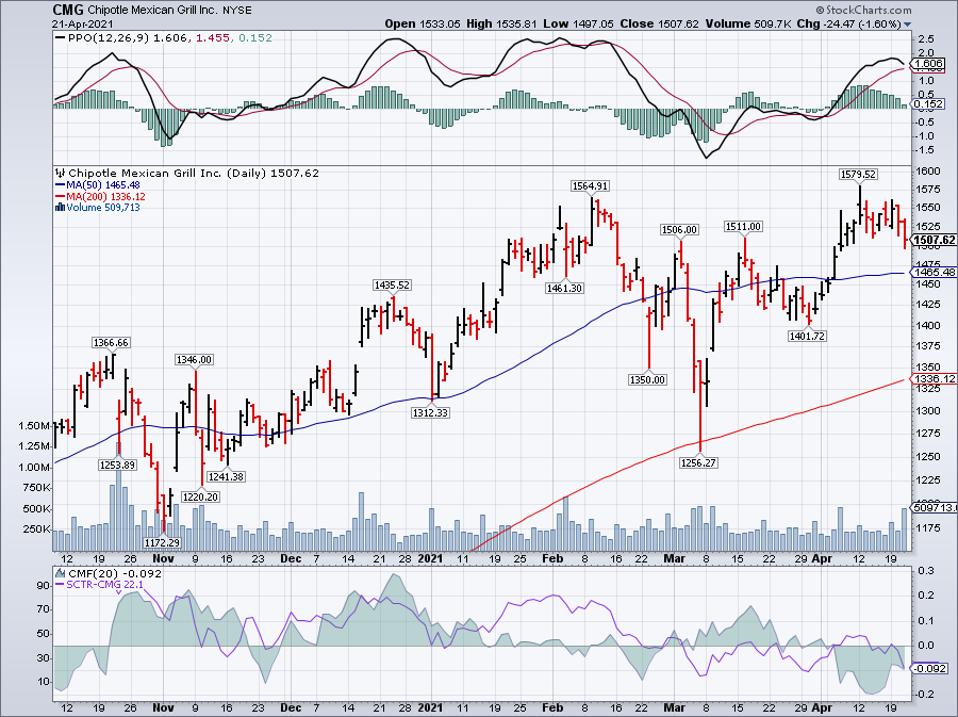The width and height of the screenshot is (958, 717).
Task: Click the MA(50) 1465.48 legend entry
Action: (103, 185)
